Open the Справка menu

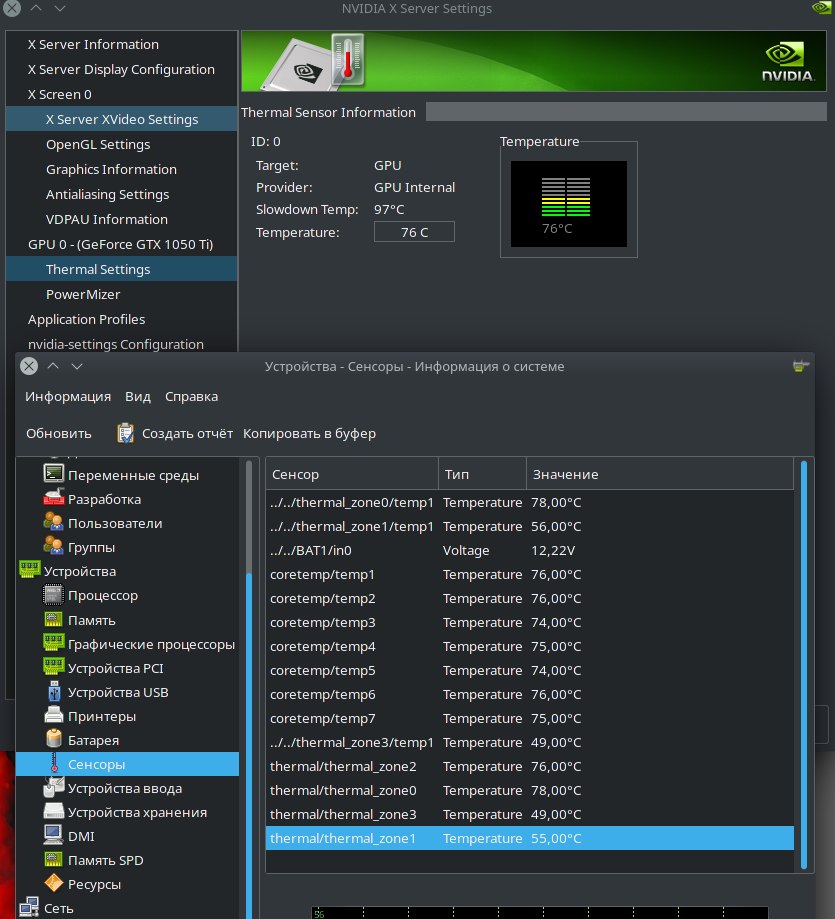pos(191,397)
